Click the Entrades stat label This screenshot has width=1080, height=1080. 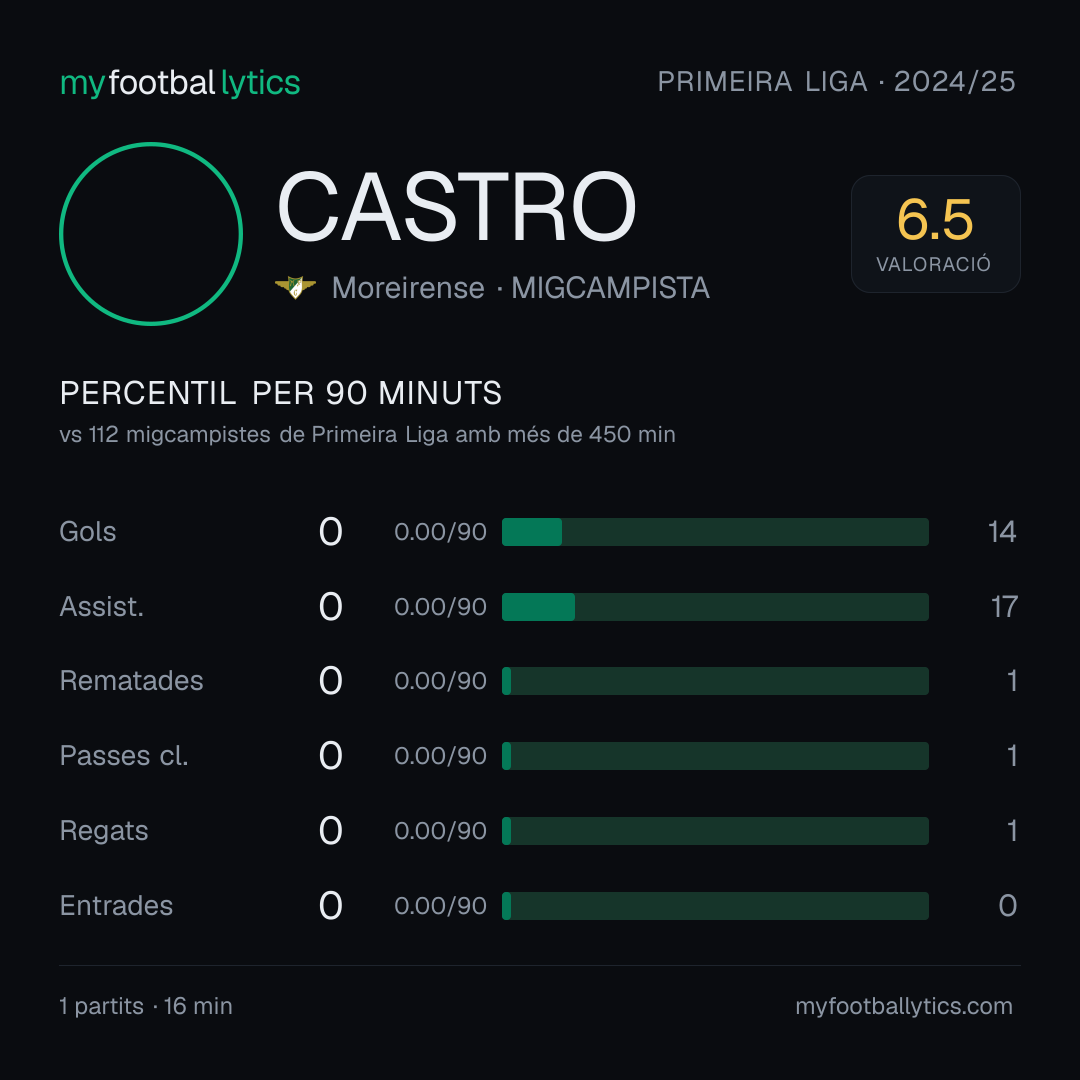click(116, 906)
